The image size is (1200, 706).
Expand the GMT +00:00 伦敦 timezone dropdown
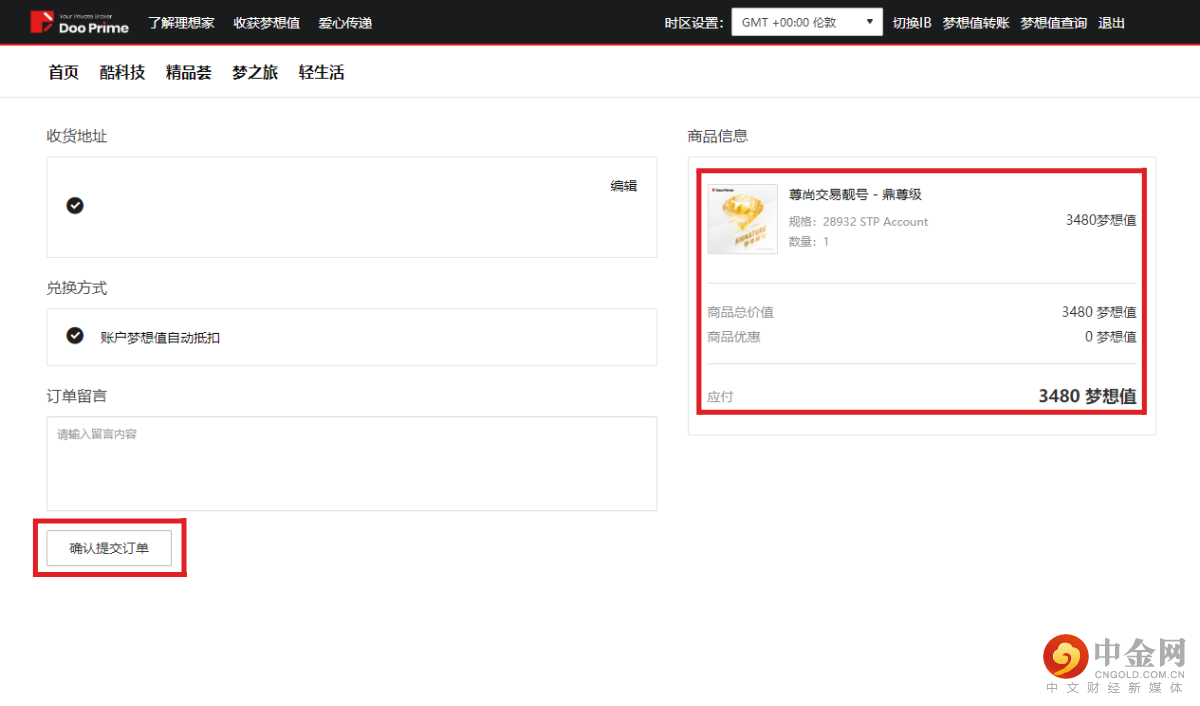(807, 22)
